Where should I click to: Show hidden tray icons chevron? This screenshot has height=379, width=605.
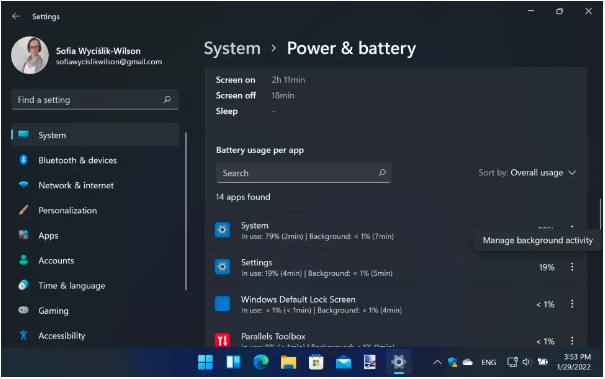click(x=437, y=362)
